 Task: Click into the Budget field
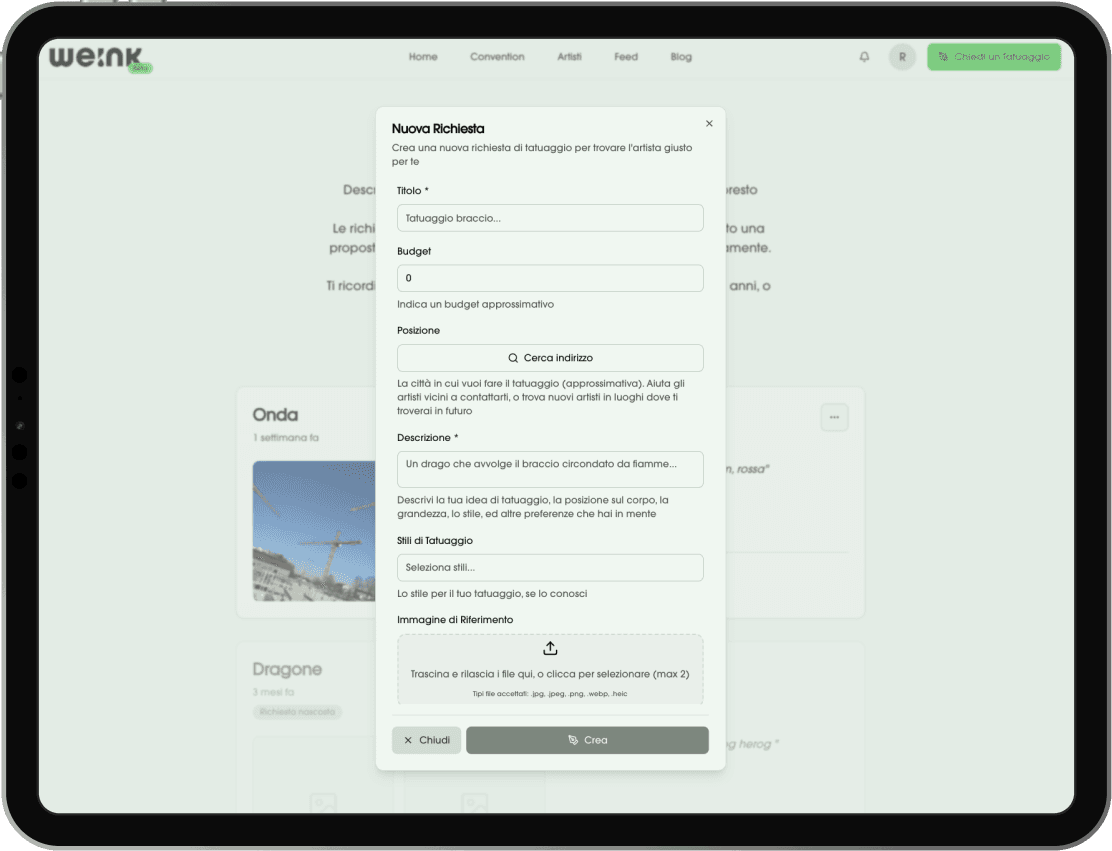550,278
